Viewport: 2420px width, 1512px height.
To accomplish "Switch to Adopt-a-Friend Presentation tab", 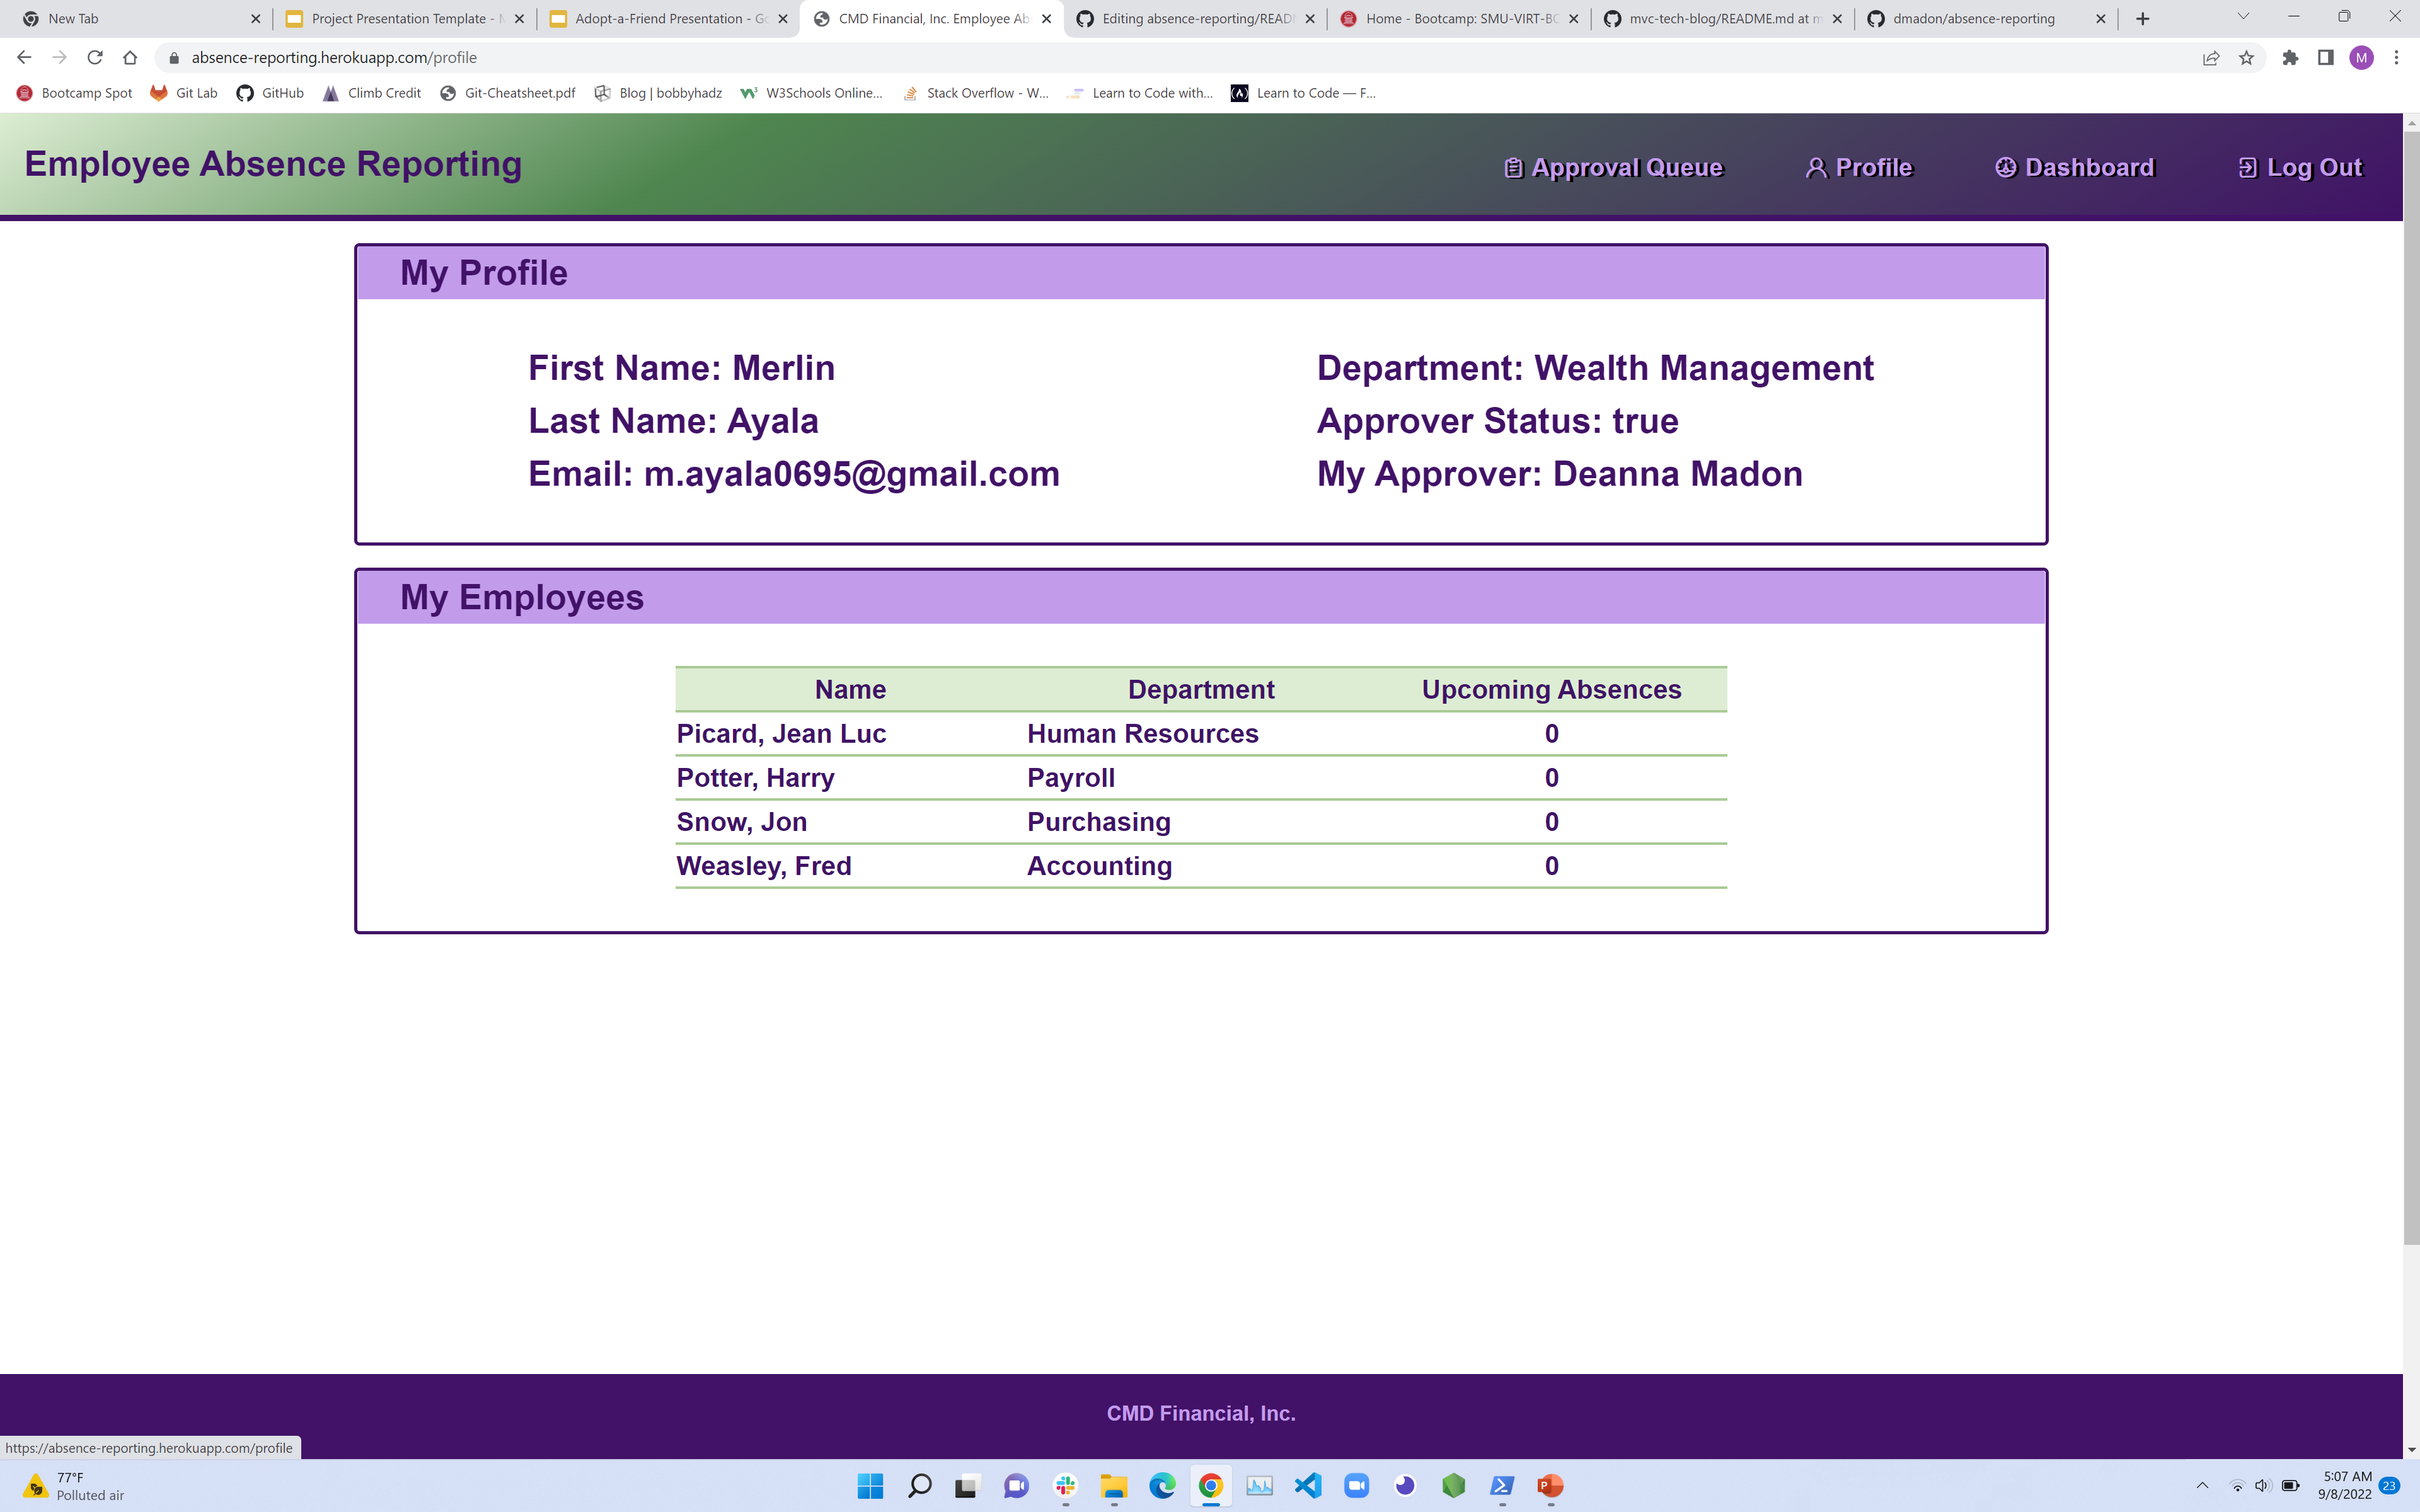I will pos(668,19).
